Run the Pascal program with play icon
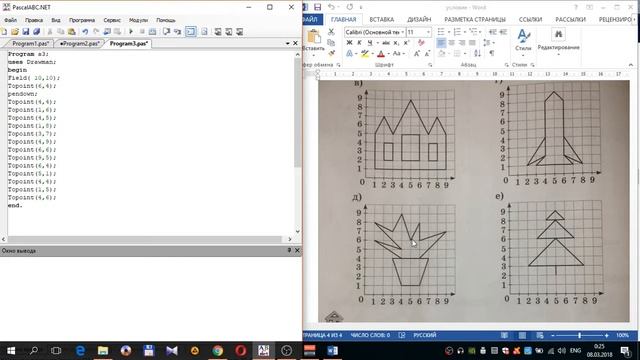640x360 pixels. pyautogui.click(x=131, y=31)
